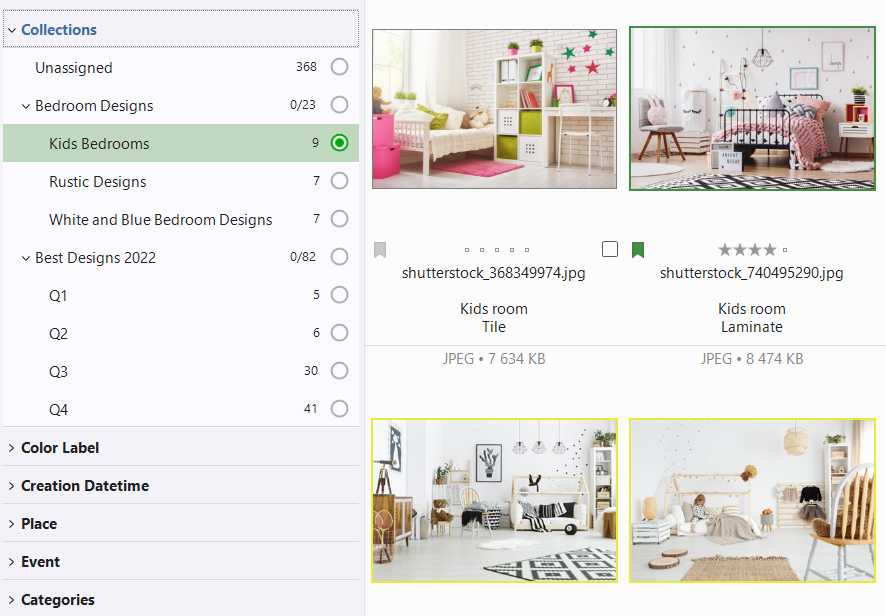Tick the checkbox beside shutterstock_368349974.jpg rating
This screenshot has width=886, height=616.
click(x=610, y=250)
